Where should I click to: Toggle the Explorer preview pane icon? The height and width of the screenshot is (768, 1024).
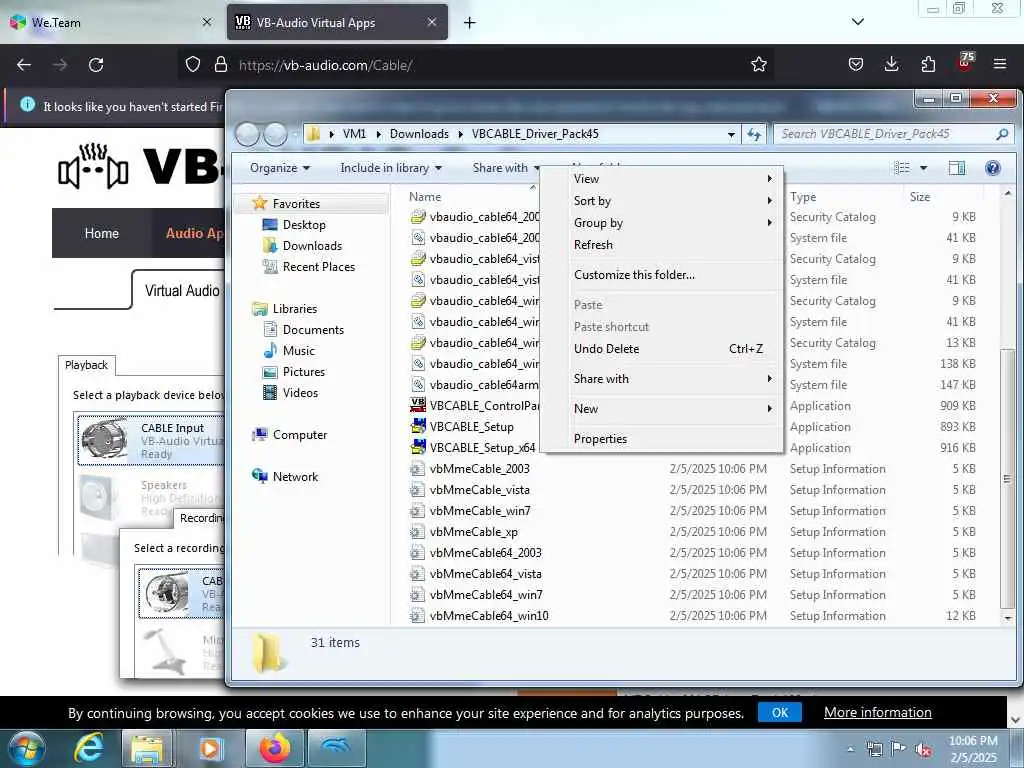(957, 168)
